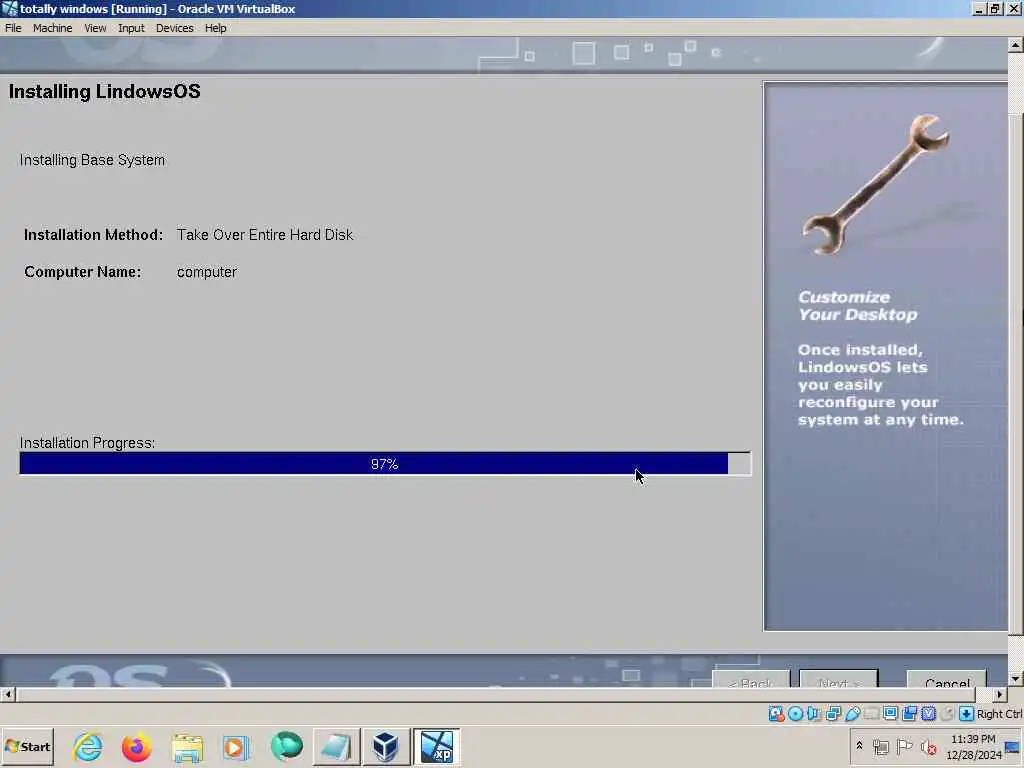Click the hard disk activity status icon
The image size is (1024, 768).
776,714
